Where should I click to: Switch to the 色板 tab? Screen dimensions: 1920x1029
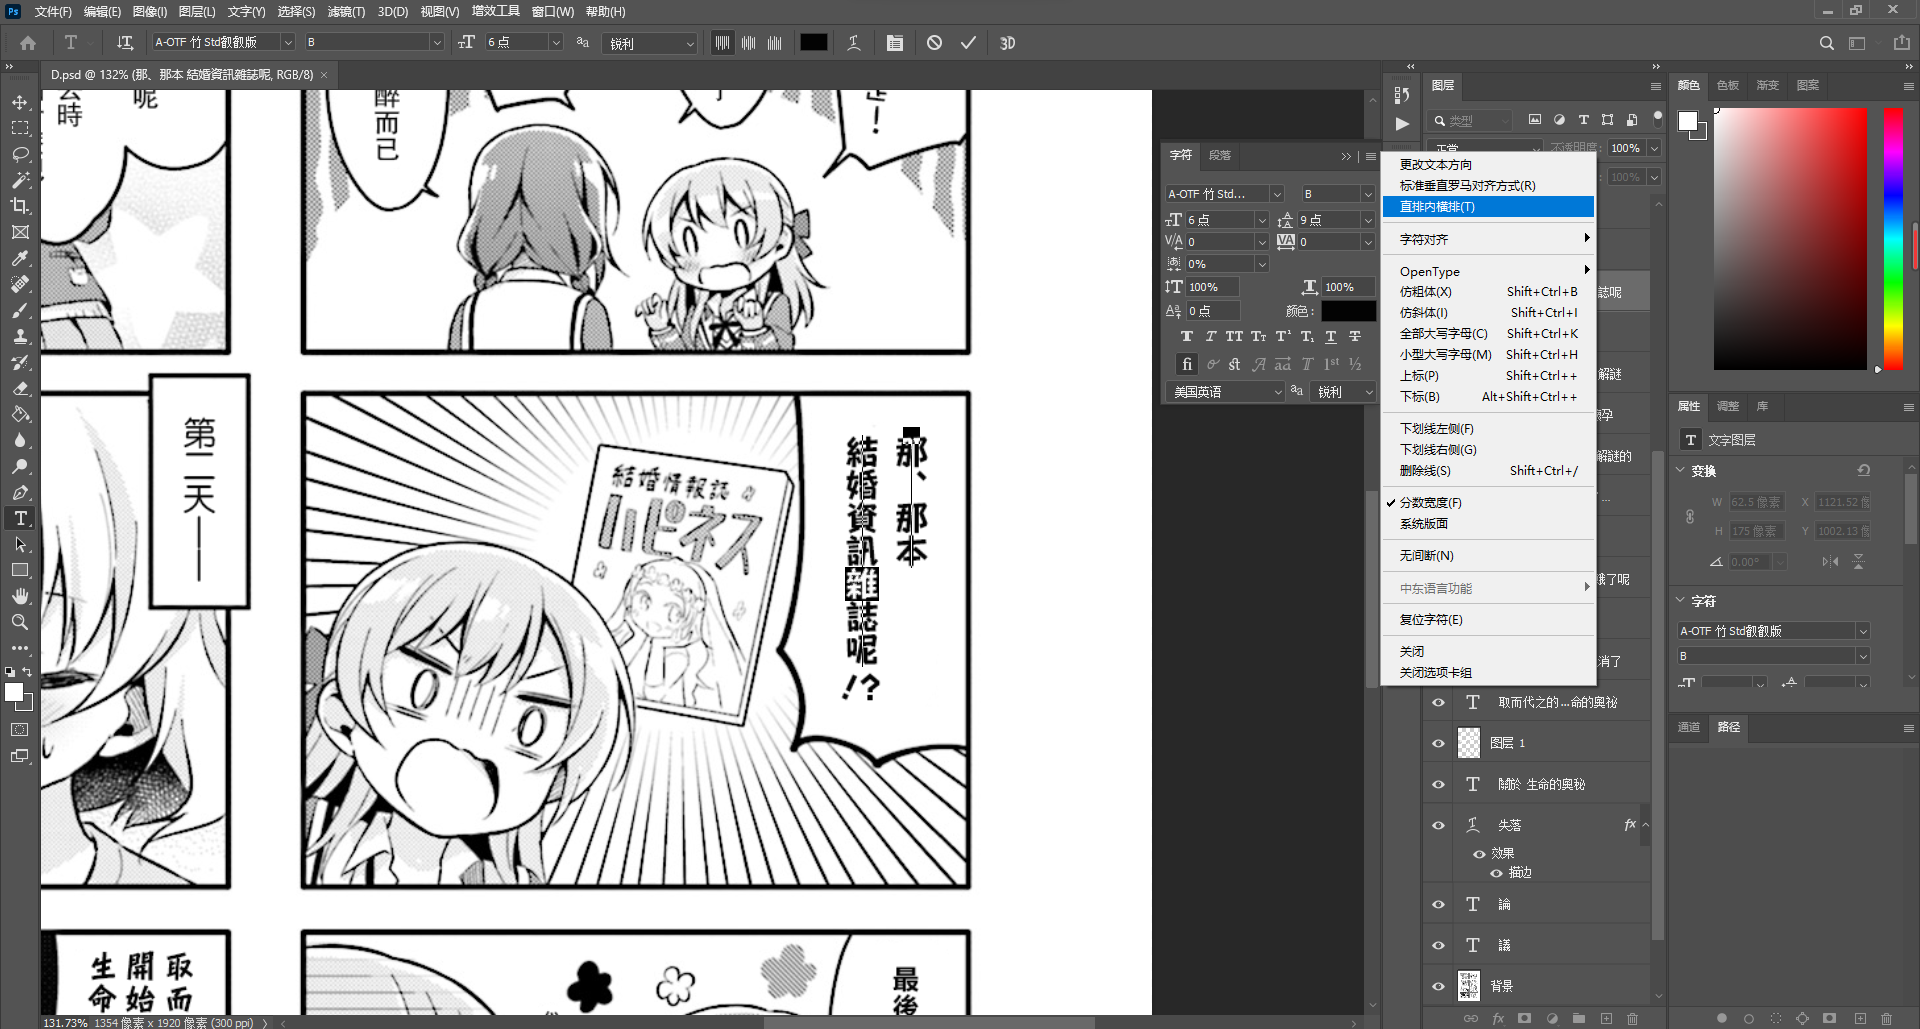[x=1728, y=85]
